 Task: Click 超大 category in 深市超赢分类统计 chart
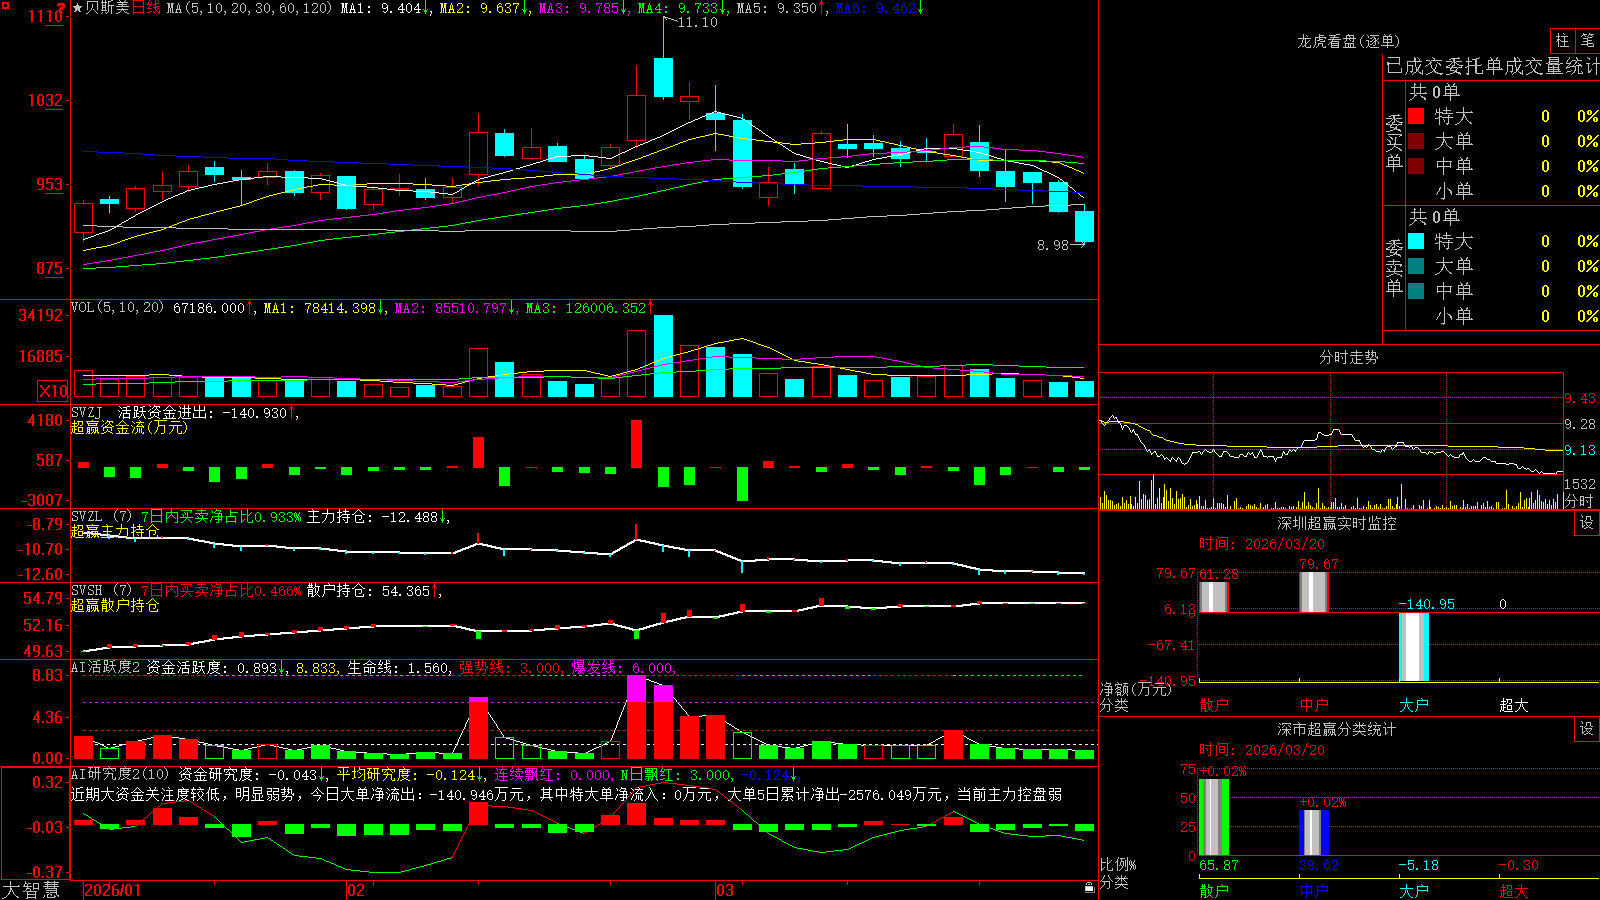[1514, 891]
